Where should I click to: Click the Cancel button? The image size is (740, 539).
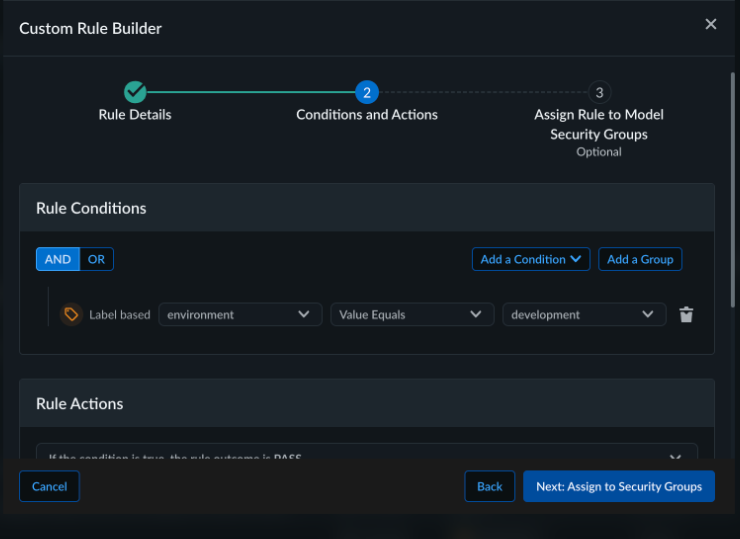pyautogui.click(x=50, y=486)
